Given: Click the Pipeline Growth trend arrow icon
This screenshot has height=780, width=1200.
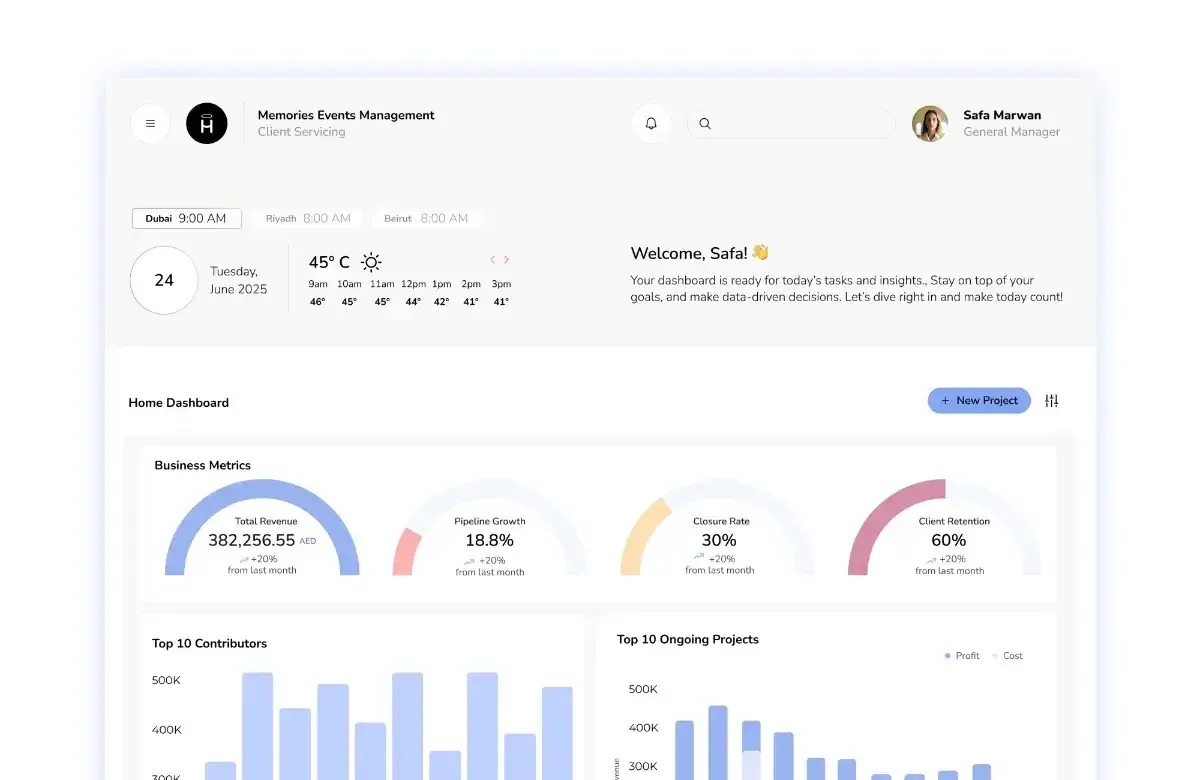Looking at the screenshot, I should pyautogui.click(x=469, y=561).
